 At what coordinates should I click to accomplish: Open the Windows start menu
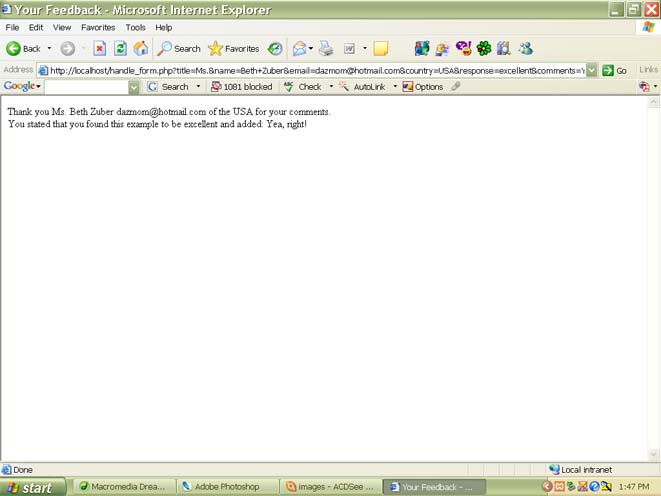pos(32,488)
